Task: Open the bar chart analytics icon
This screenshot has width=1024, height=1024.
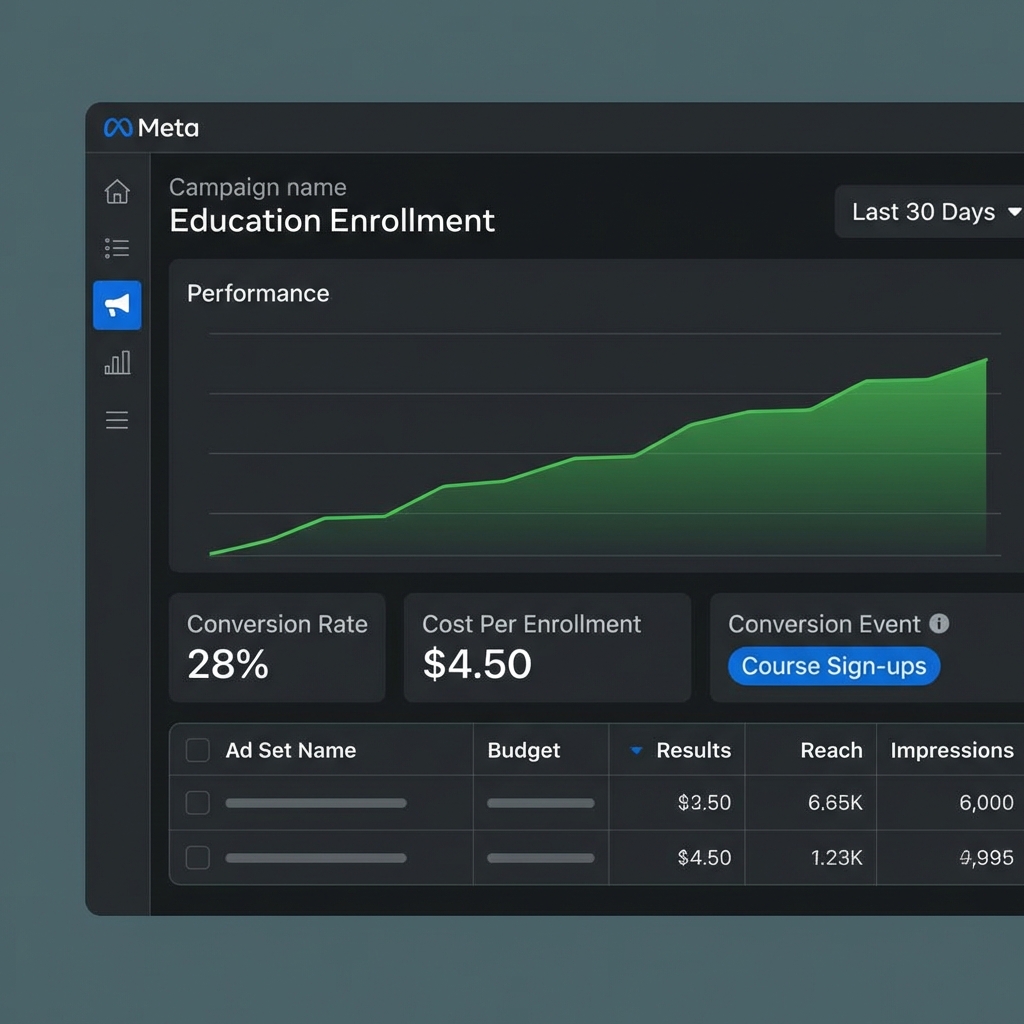Action: point(117,363)
